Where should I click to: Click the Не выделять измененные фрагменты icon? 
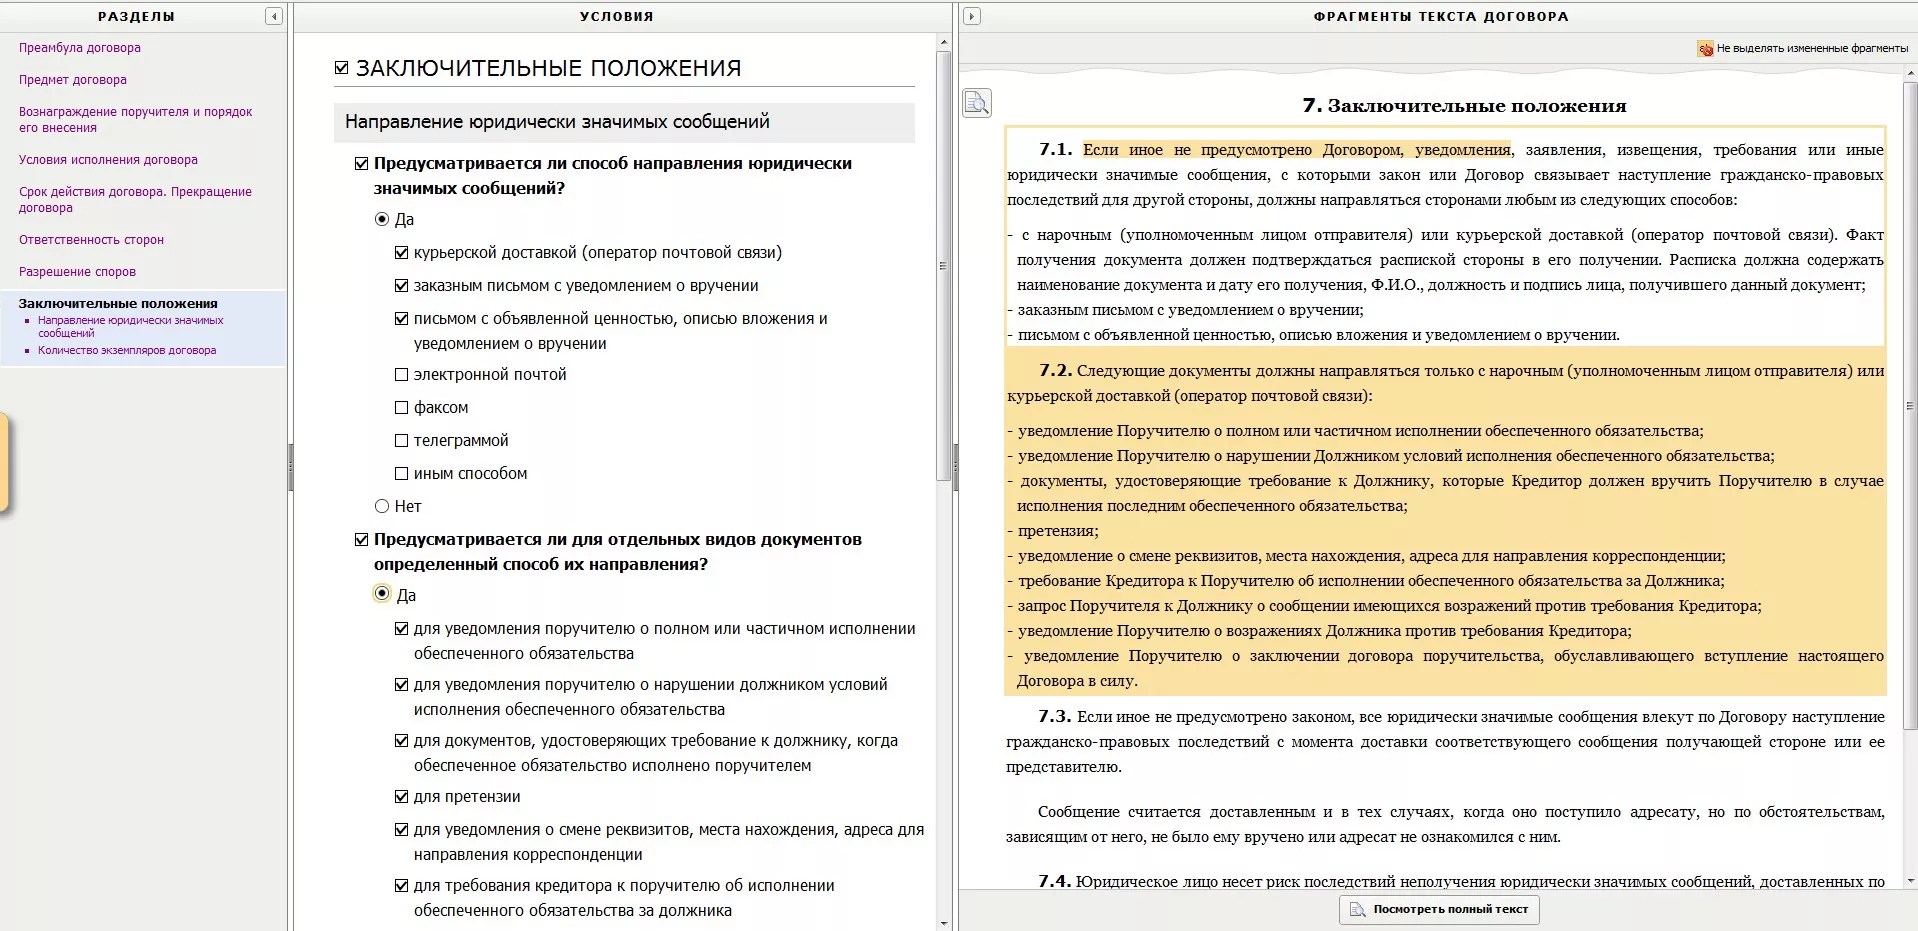coord(1705,48)
